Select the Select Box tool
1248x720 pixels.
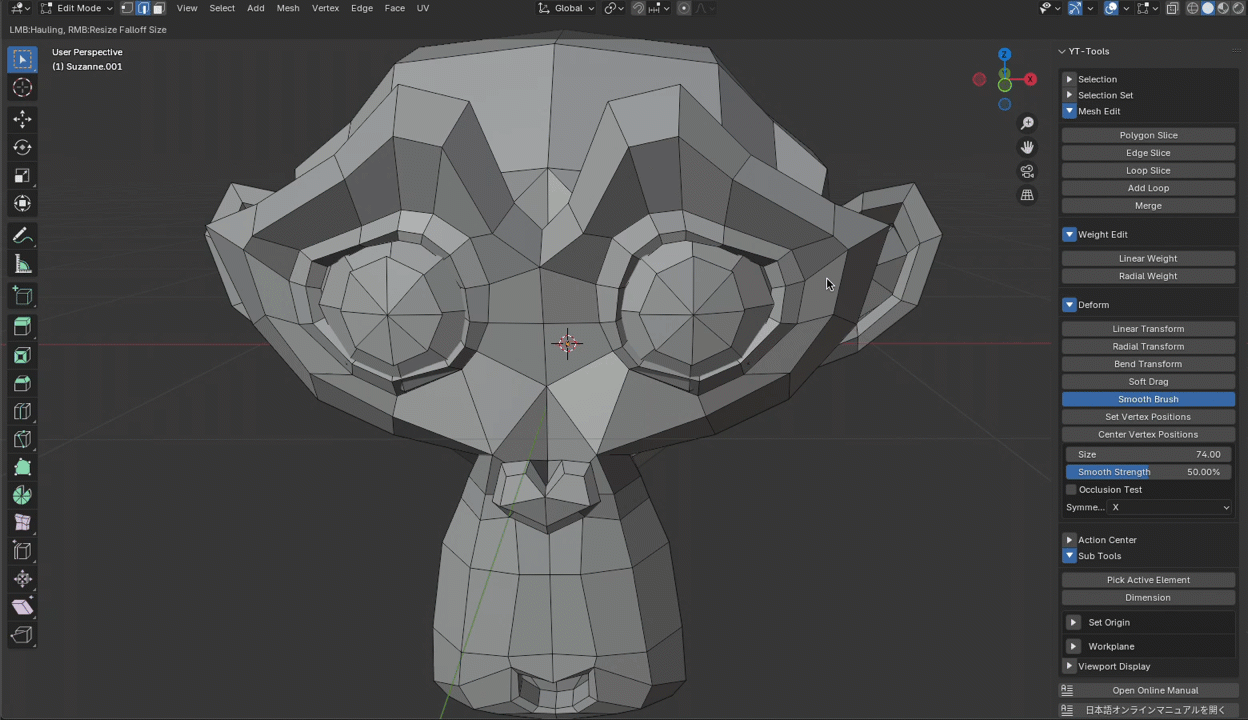(22, 60)
